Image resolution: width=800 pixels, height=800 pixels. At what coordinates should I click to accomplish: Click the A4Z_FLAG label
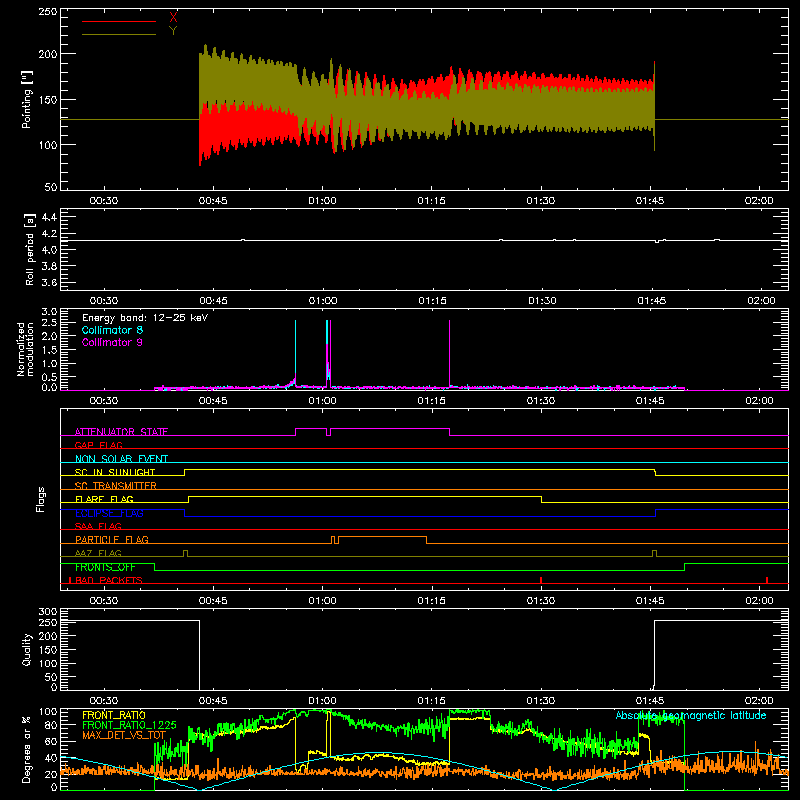(x=98, y=553)
